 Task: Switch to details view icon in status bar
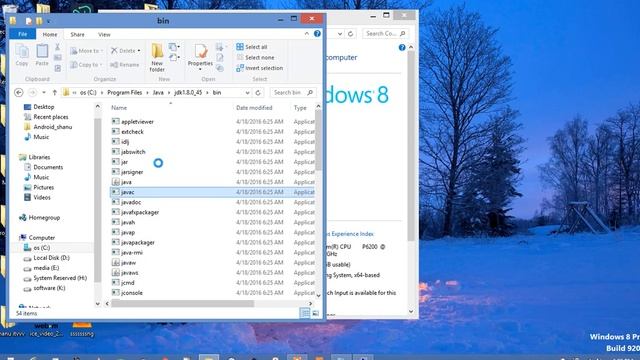click(304, 313)
